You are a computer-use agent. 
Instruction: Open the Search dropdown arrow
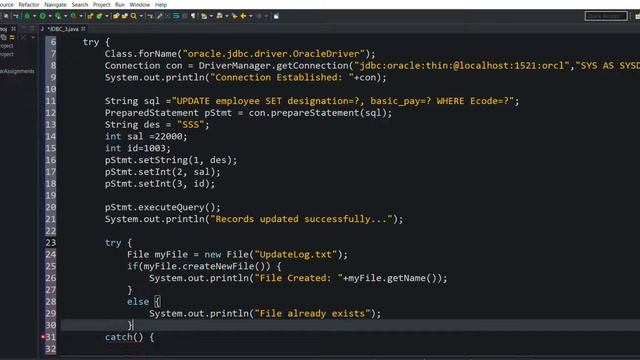pos(141,16)
